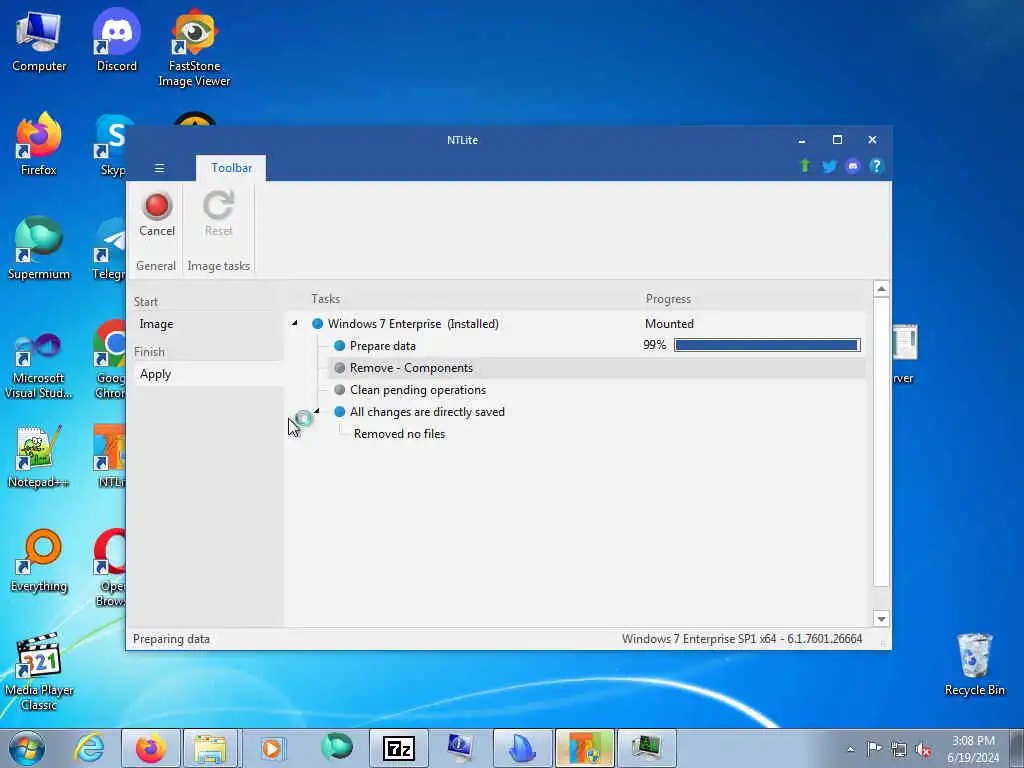
Task: Open the NTLite Twitter link
Action: [x=829, y=166]
